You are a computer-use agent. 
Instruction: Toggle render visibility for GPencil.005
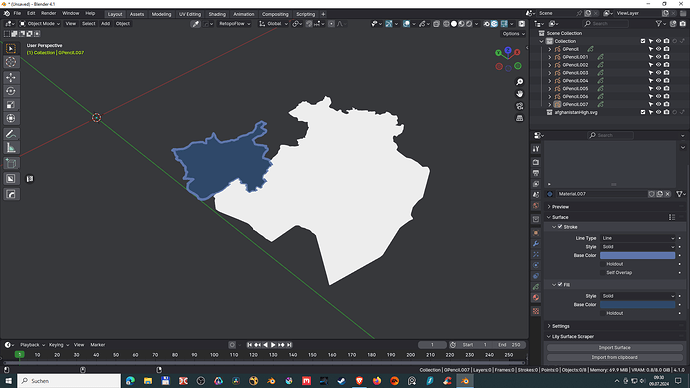(667, 88)
